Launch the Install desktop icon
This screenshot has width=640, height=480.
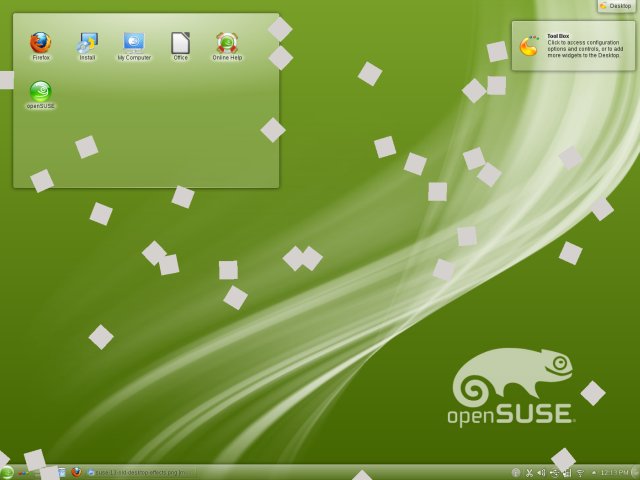[x=87, y=46]
